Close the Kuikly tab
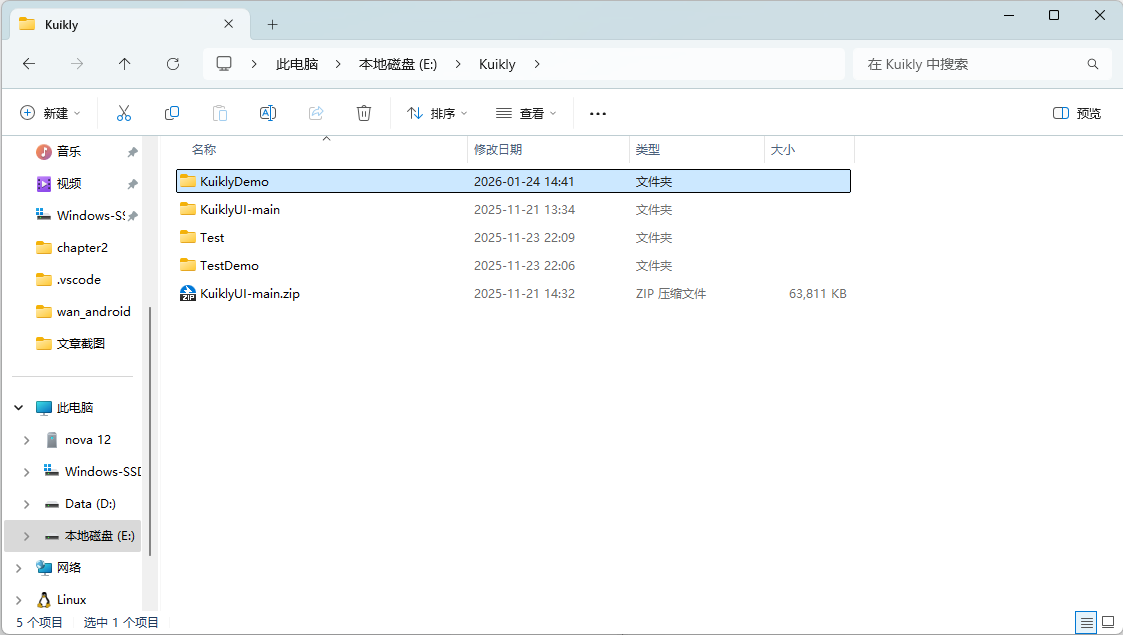This screenshot has width=1123, height=635. point(228,24)
